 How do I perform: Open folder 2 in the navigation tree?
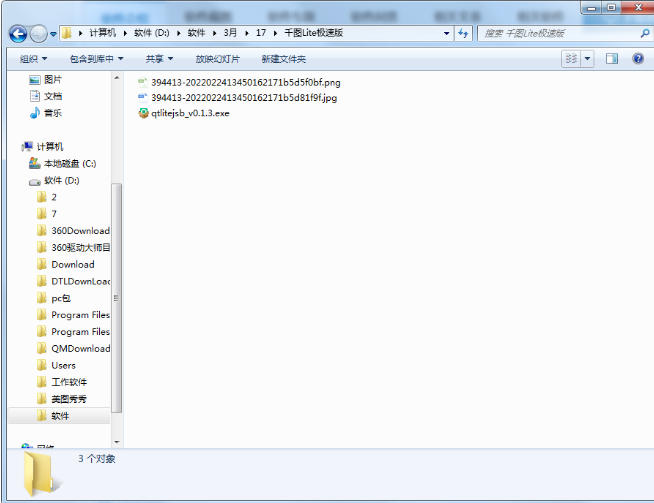pos(54,197)
